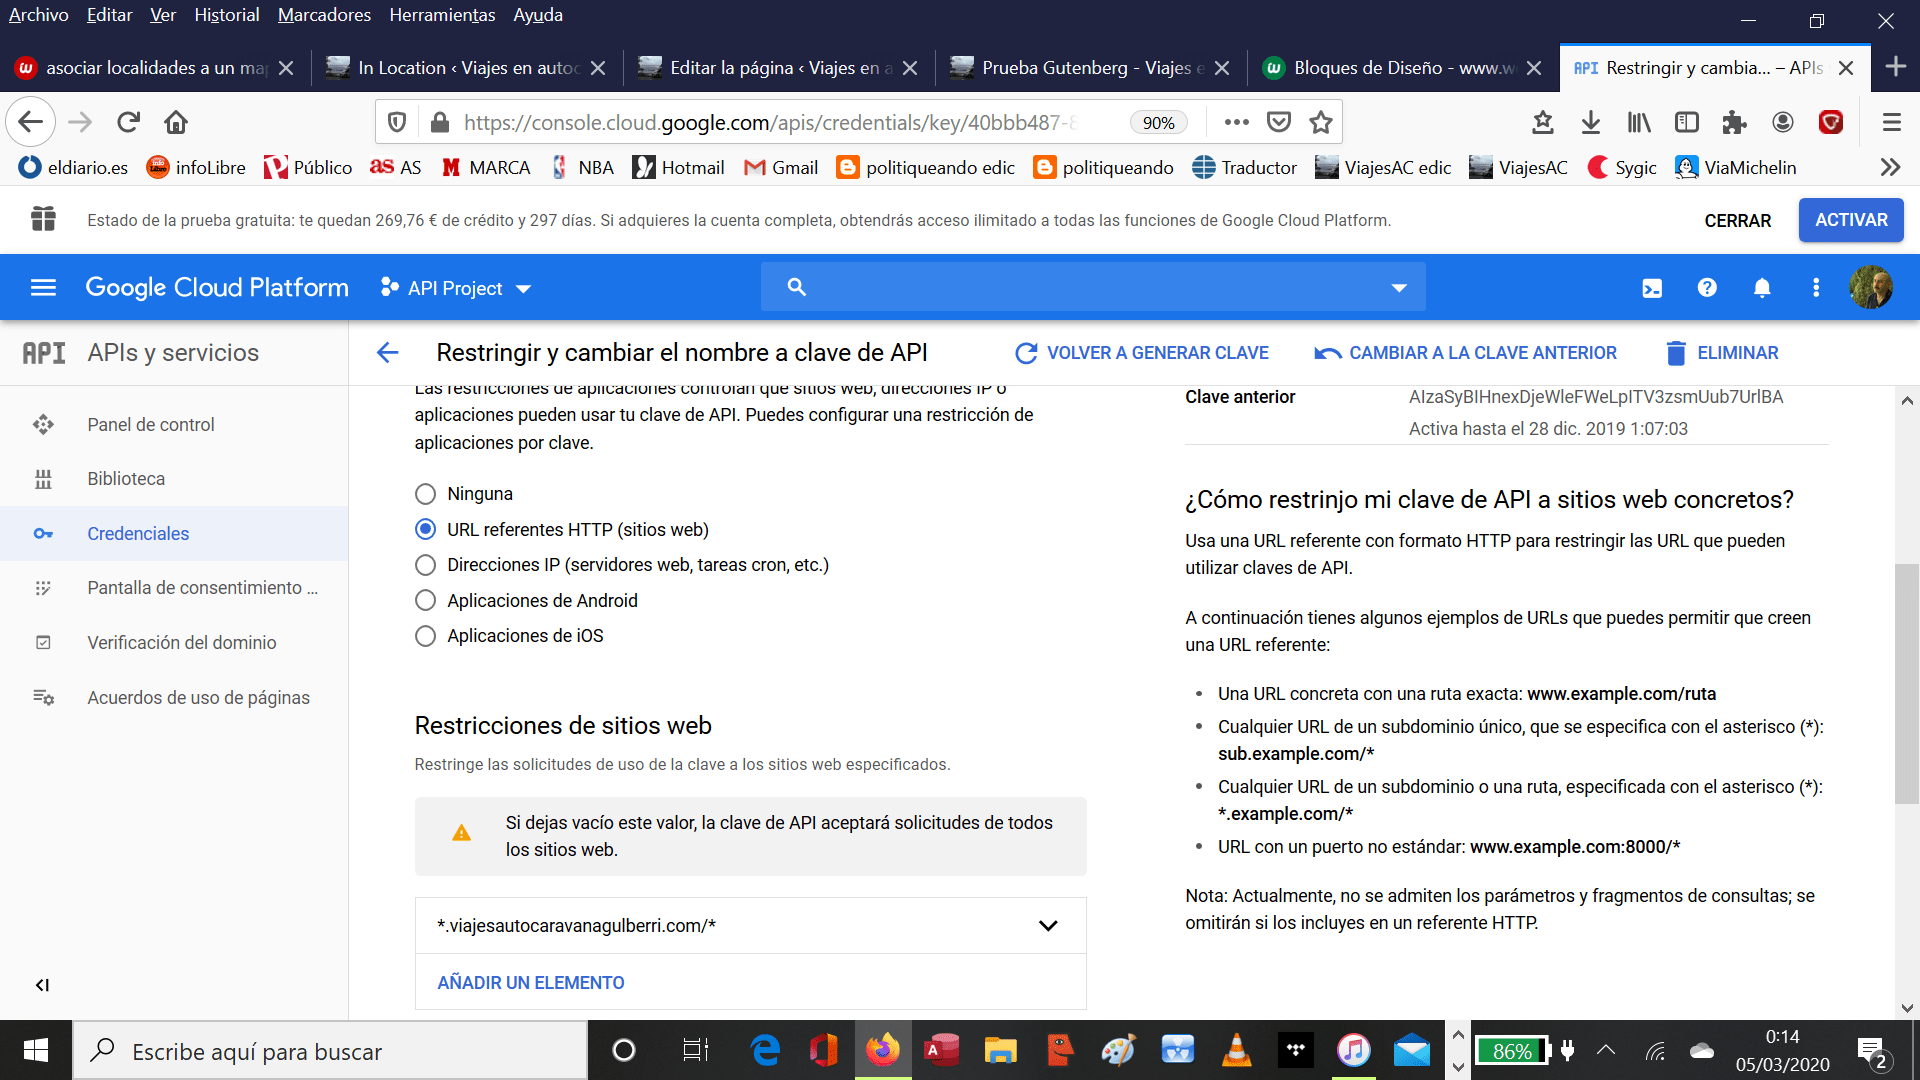Open the Marcadores menu
The image size is (1920, 1080).
point(324,15)
